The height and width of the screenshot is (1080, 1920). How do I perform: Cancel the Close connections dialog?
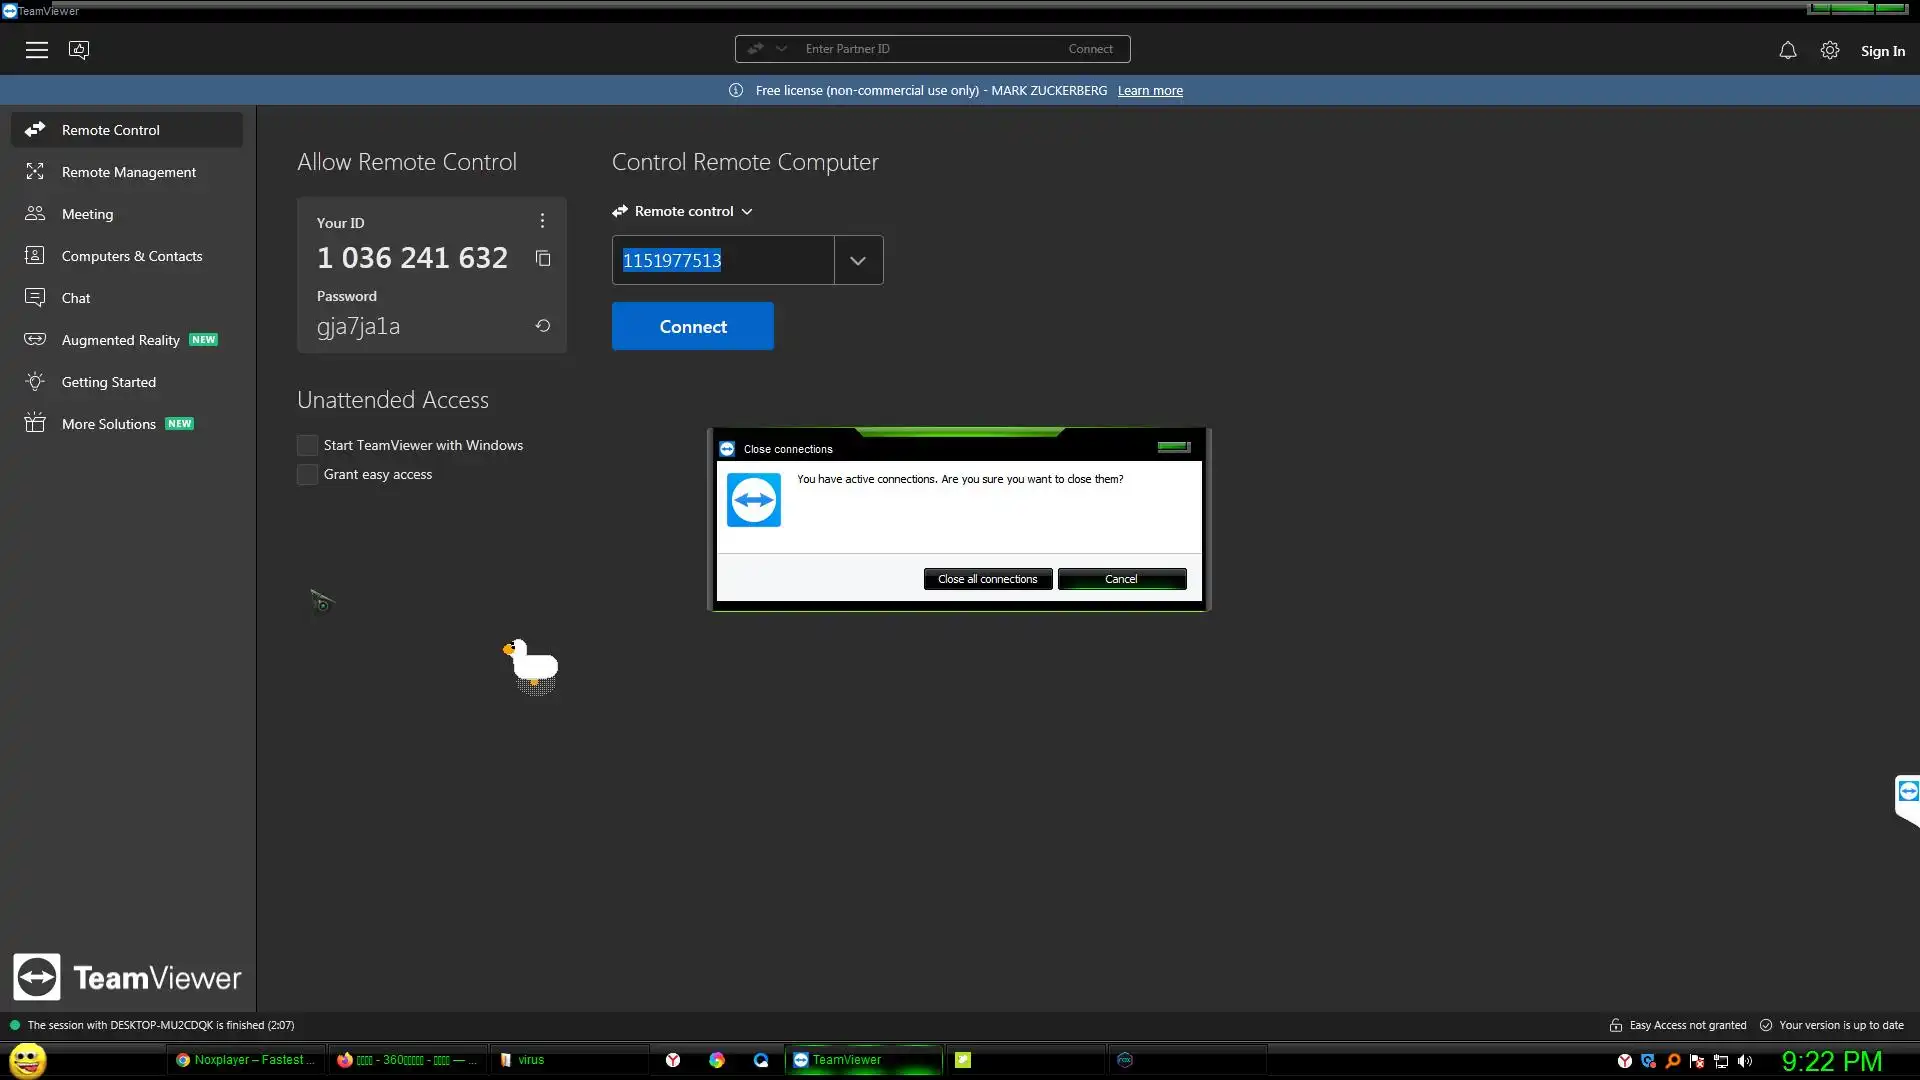pos(1121,579)
